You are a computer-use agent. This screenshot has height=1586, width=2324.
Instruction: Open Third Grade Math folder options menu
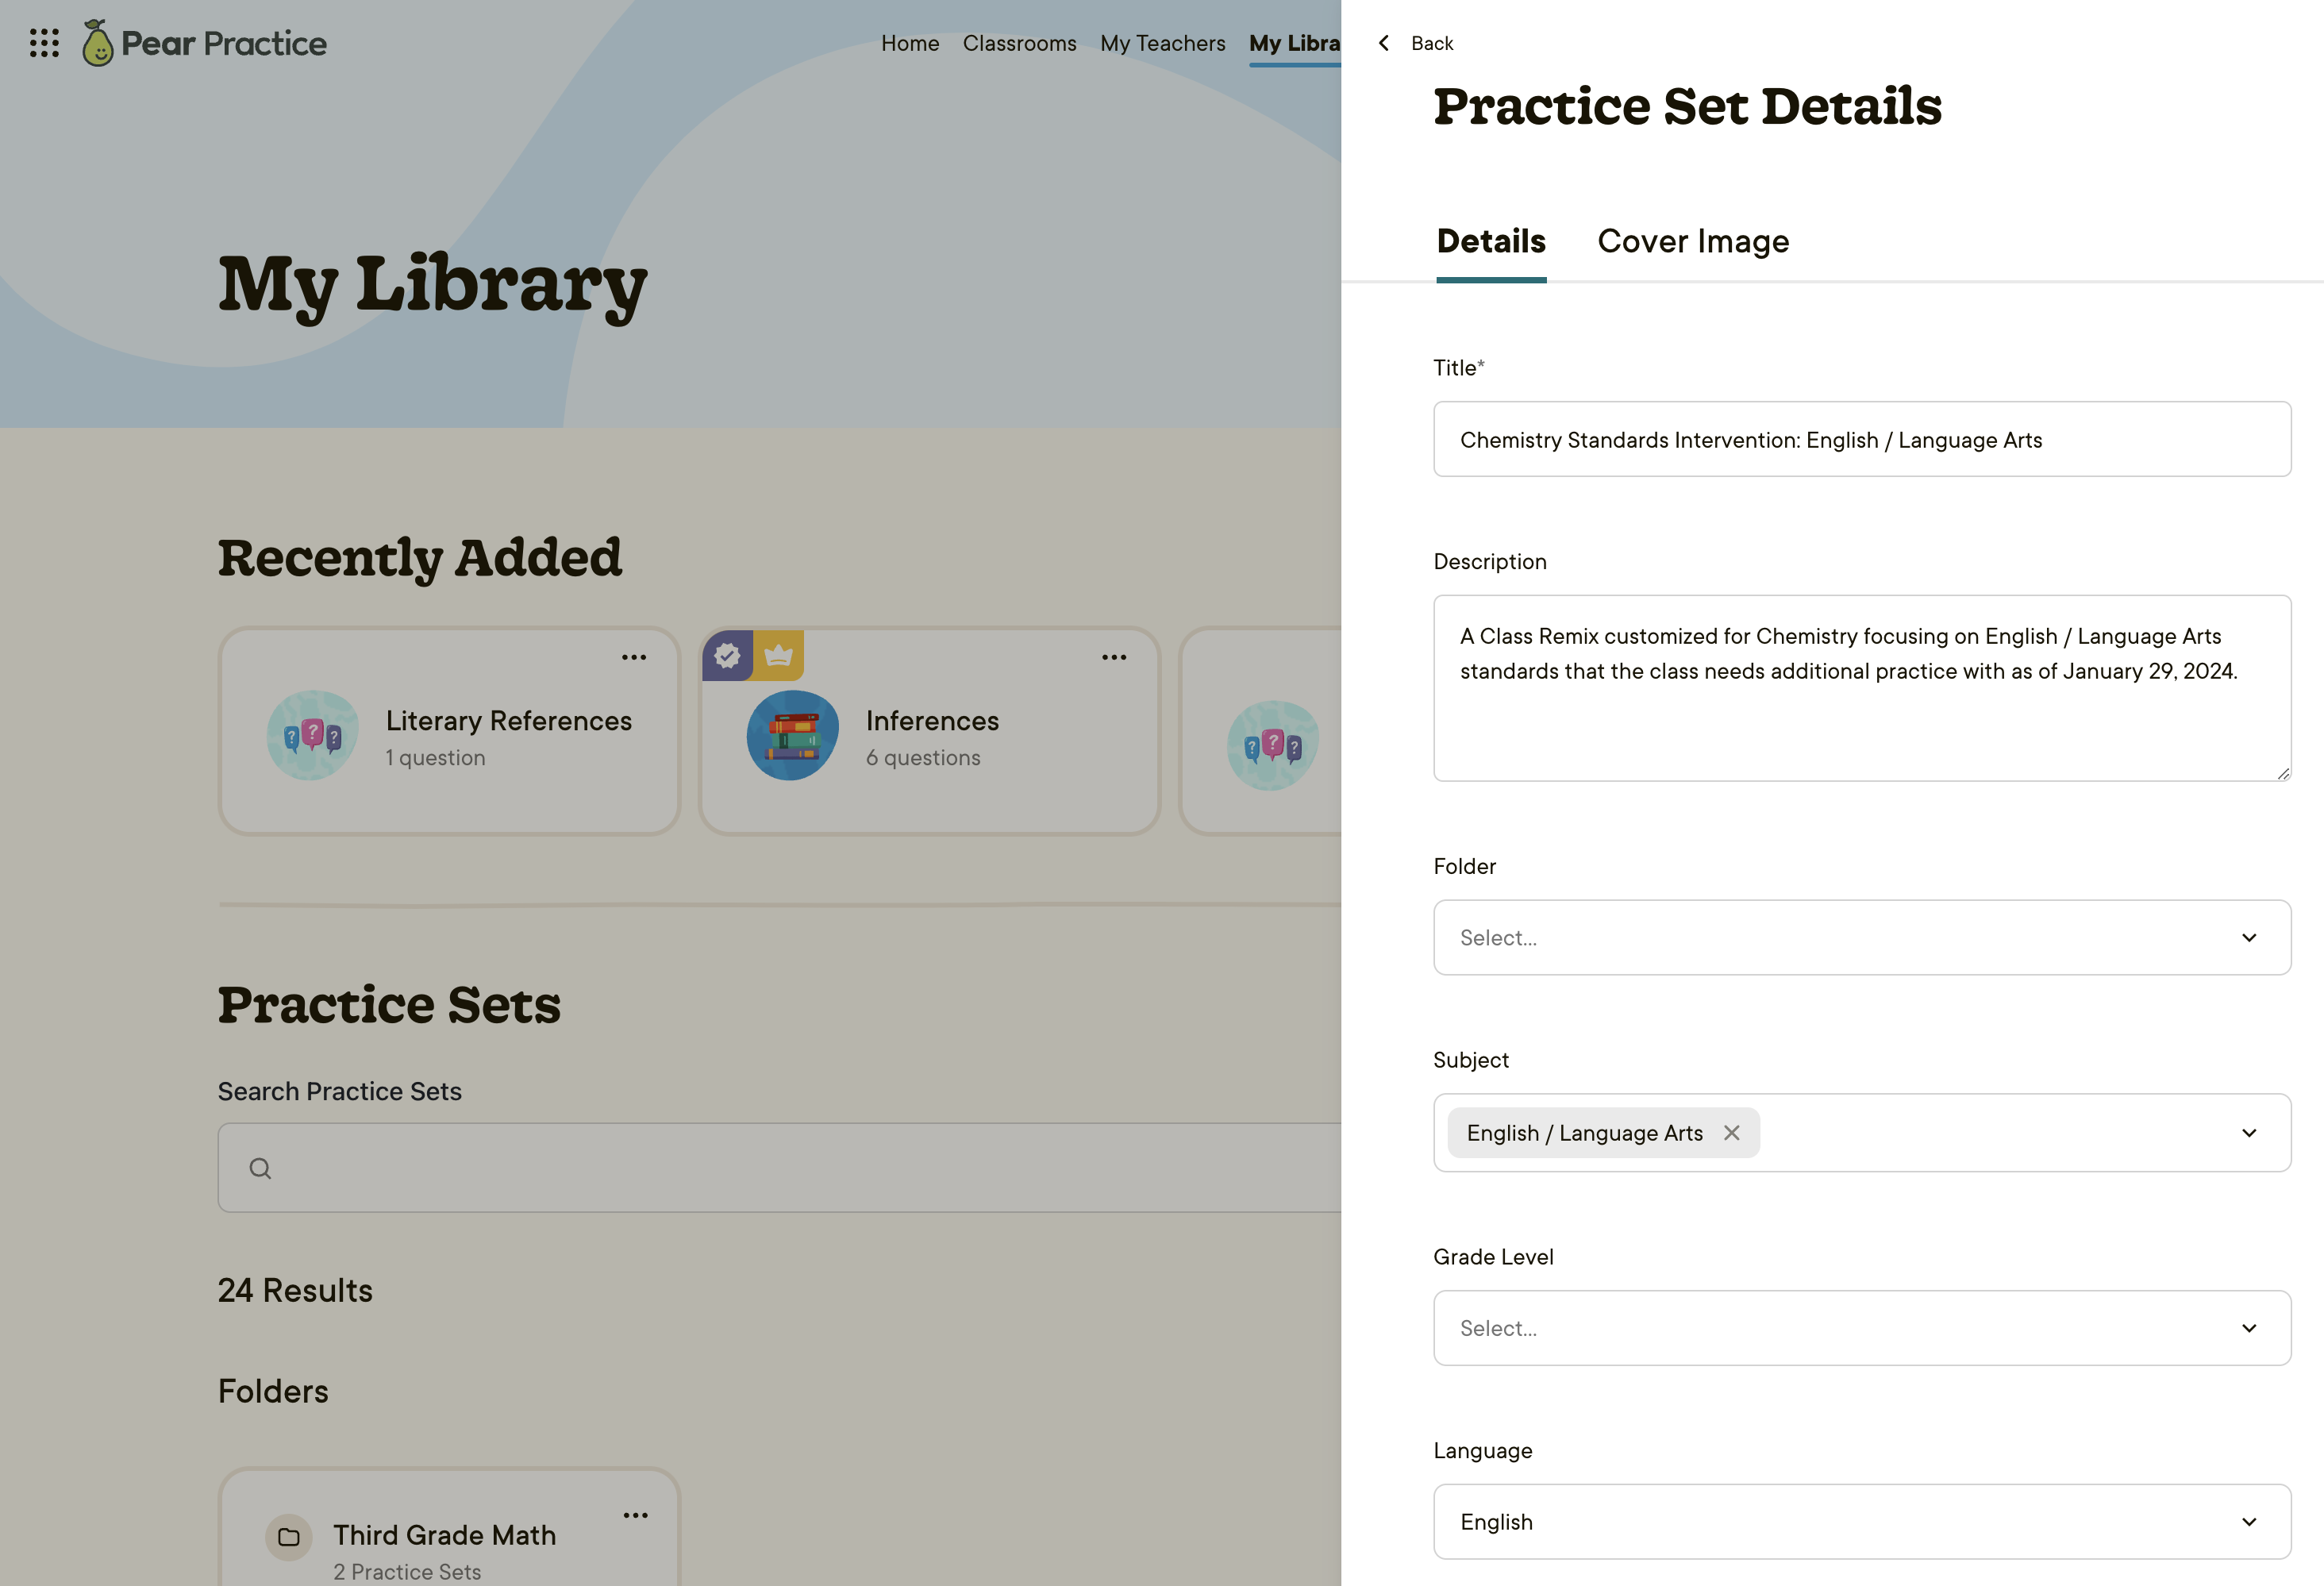[636, 1515]
